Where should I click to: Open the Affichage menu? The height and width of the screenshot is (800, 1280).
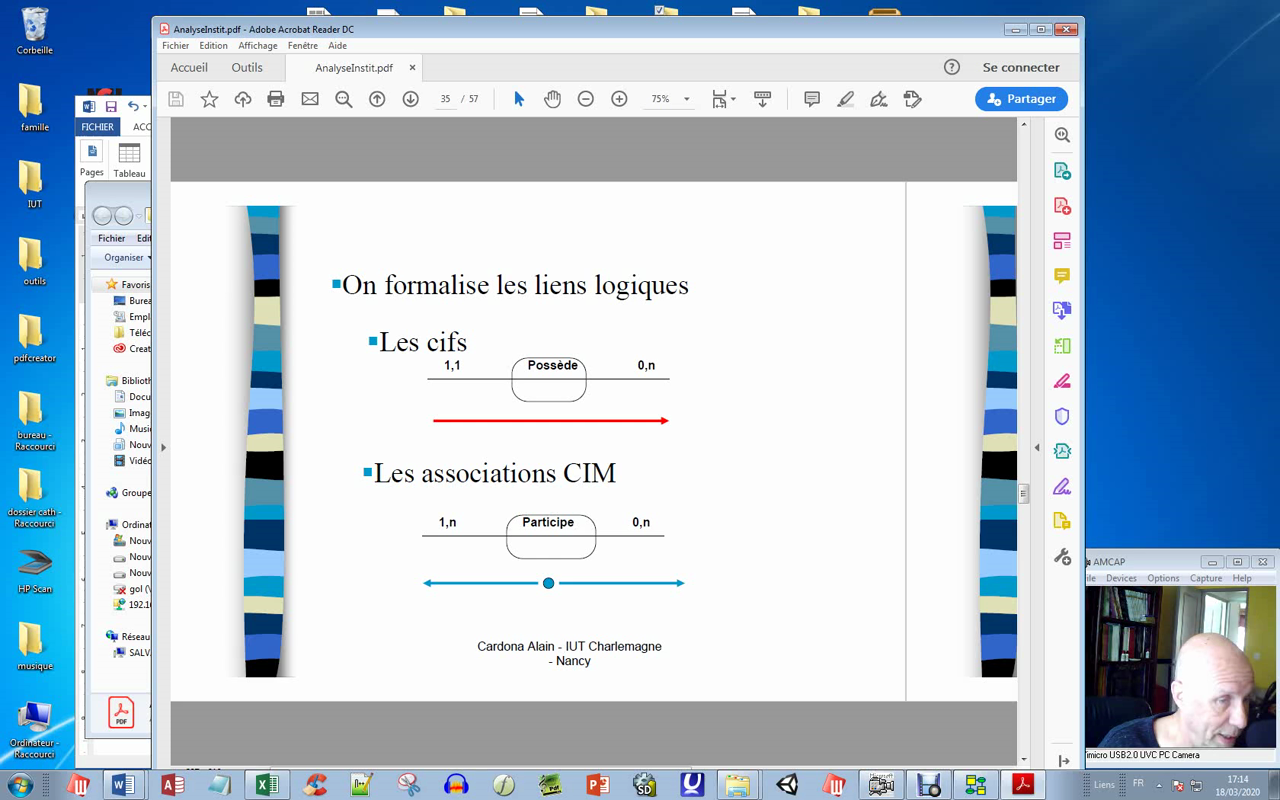click(257, 46)
